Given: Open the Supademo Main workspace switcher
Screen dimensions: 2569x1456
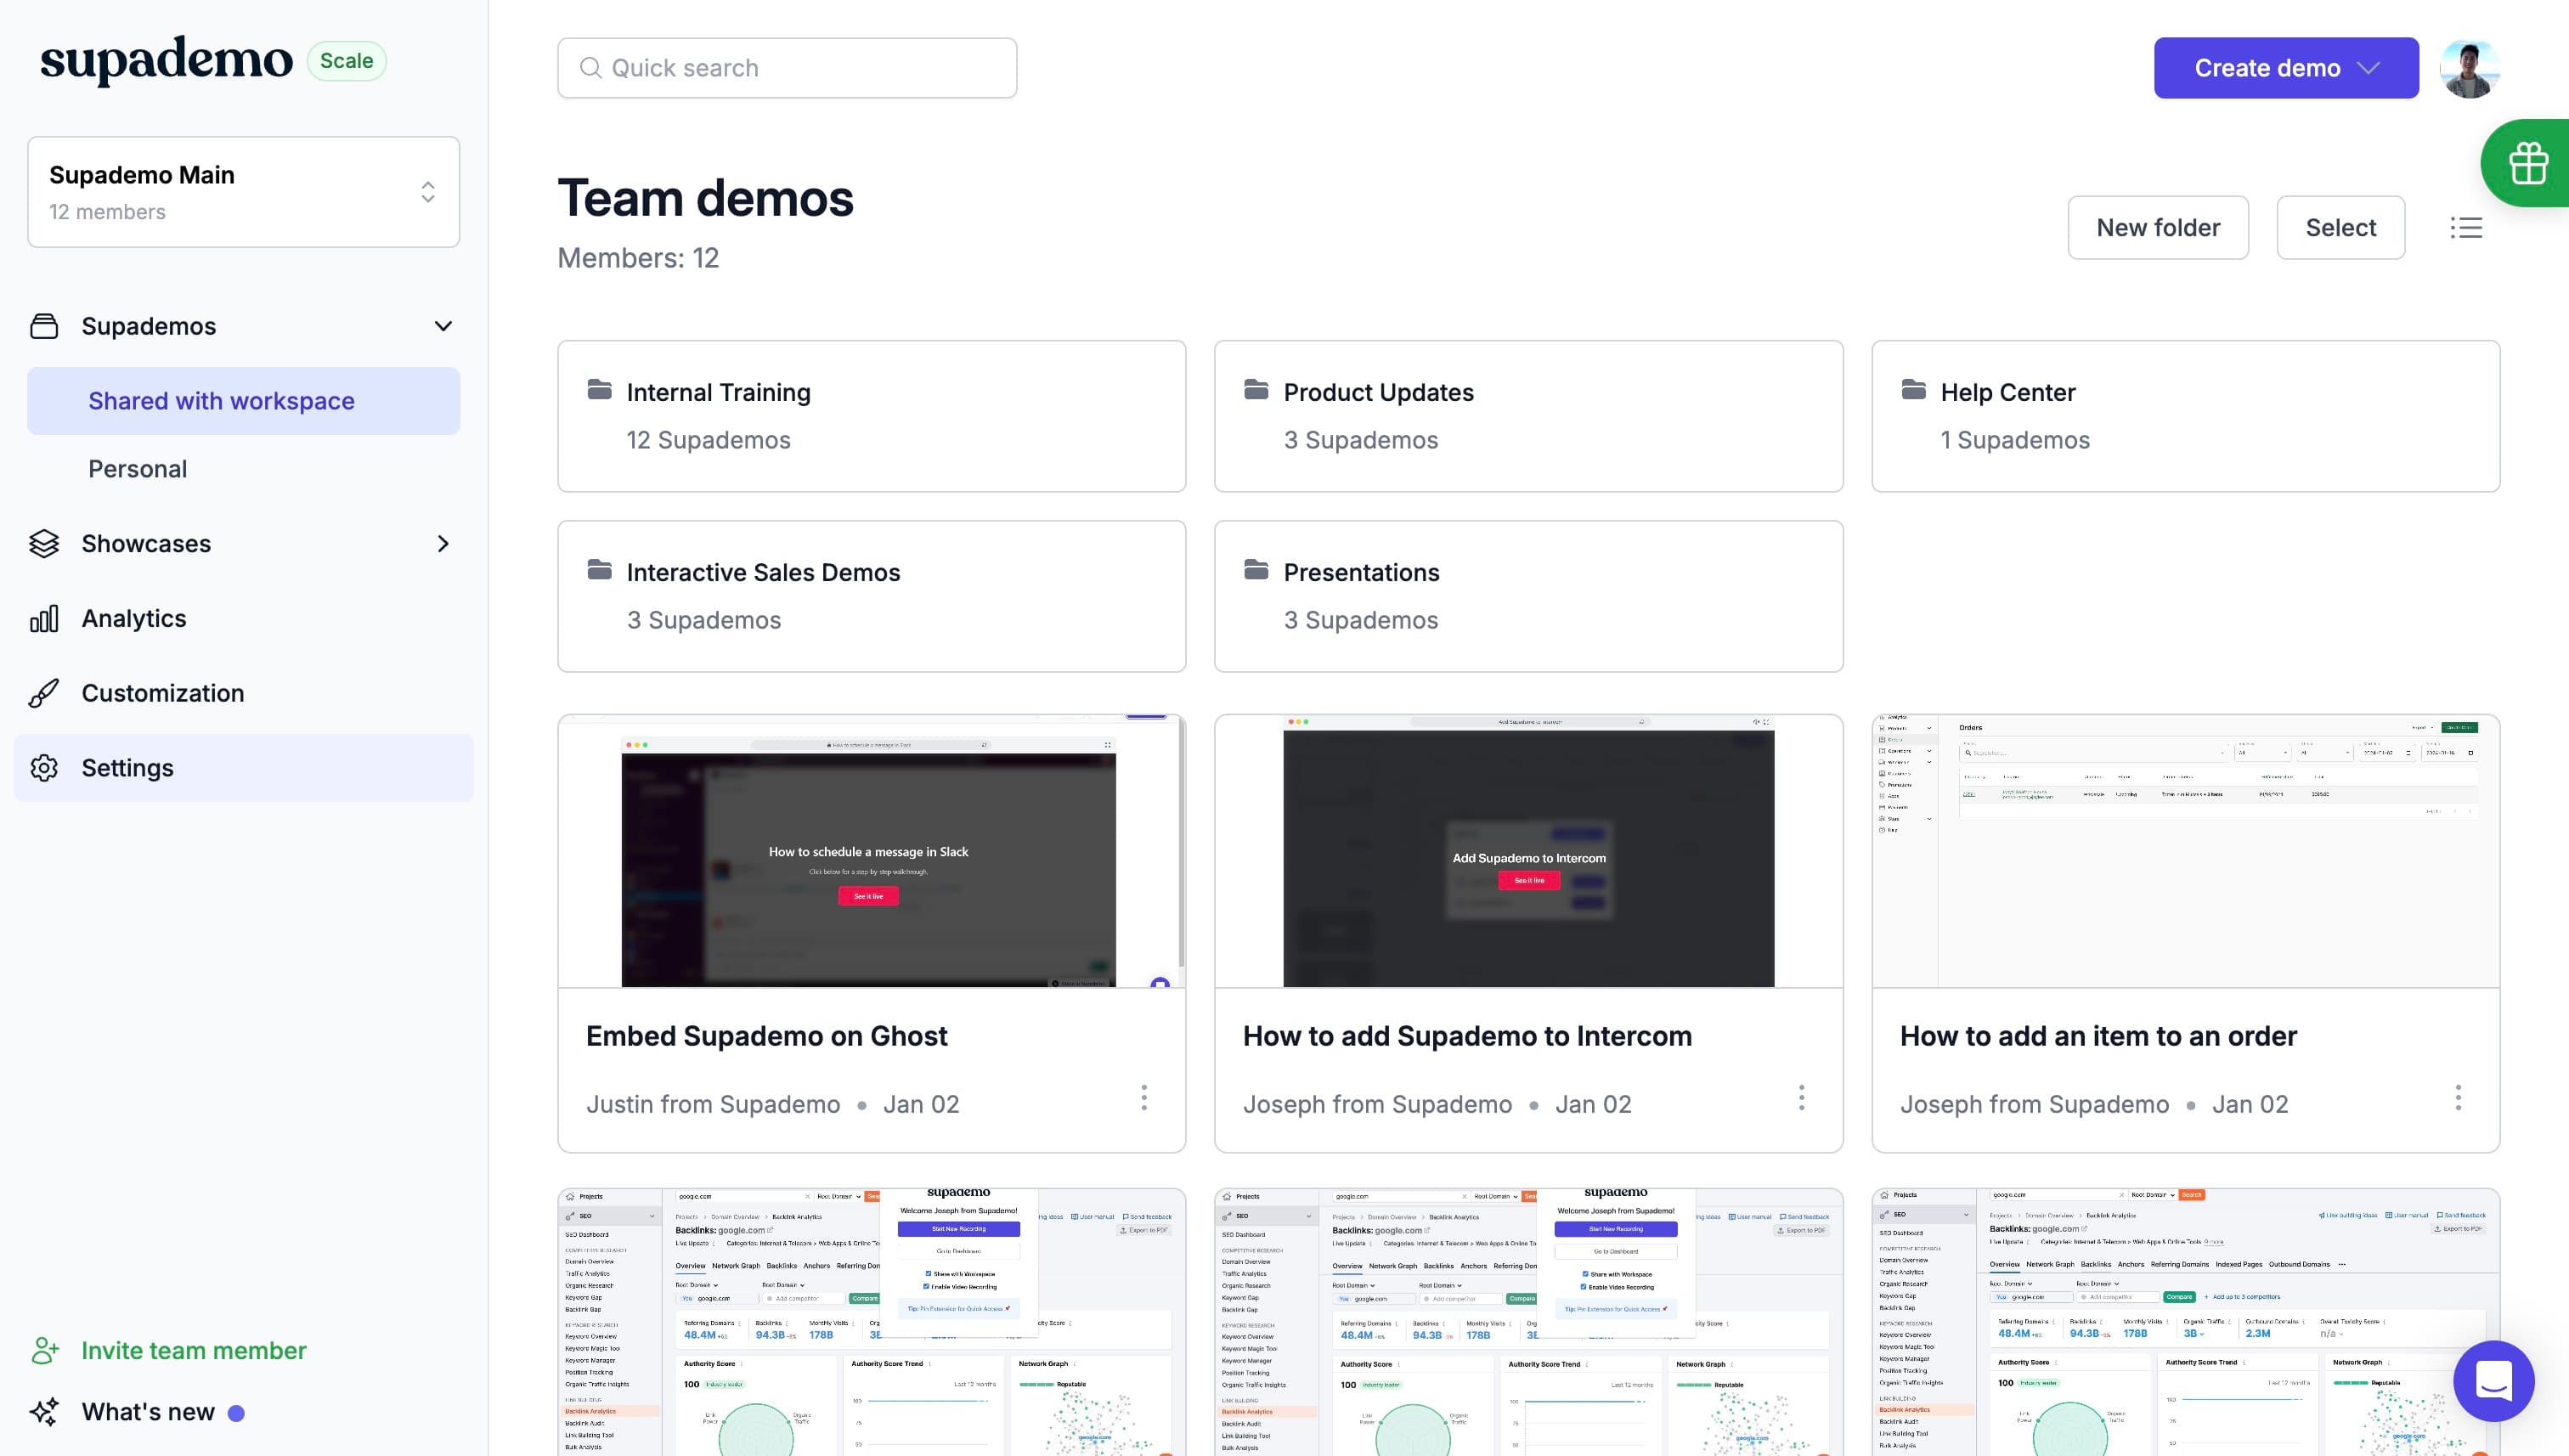Looking at the screenshot, I should click(x=243, y=192).
